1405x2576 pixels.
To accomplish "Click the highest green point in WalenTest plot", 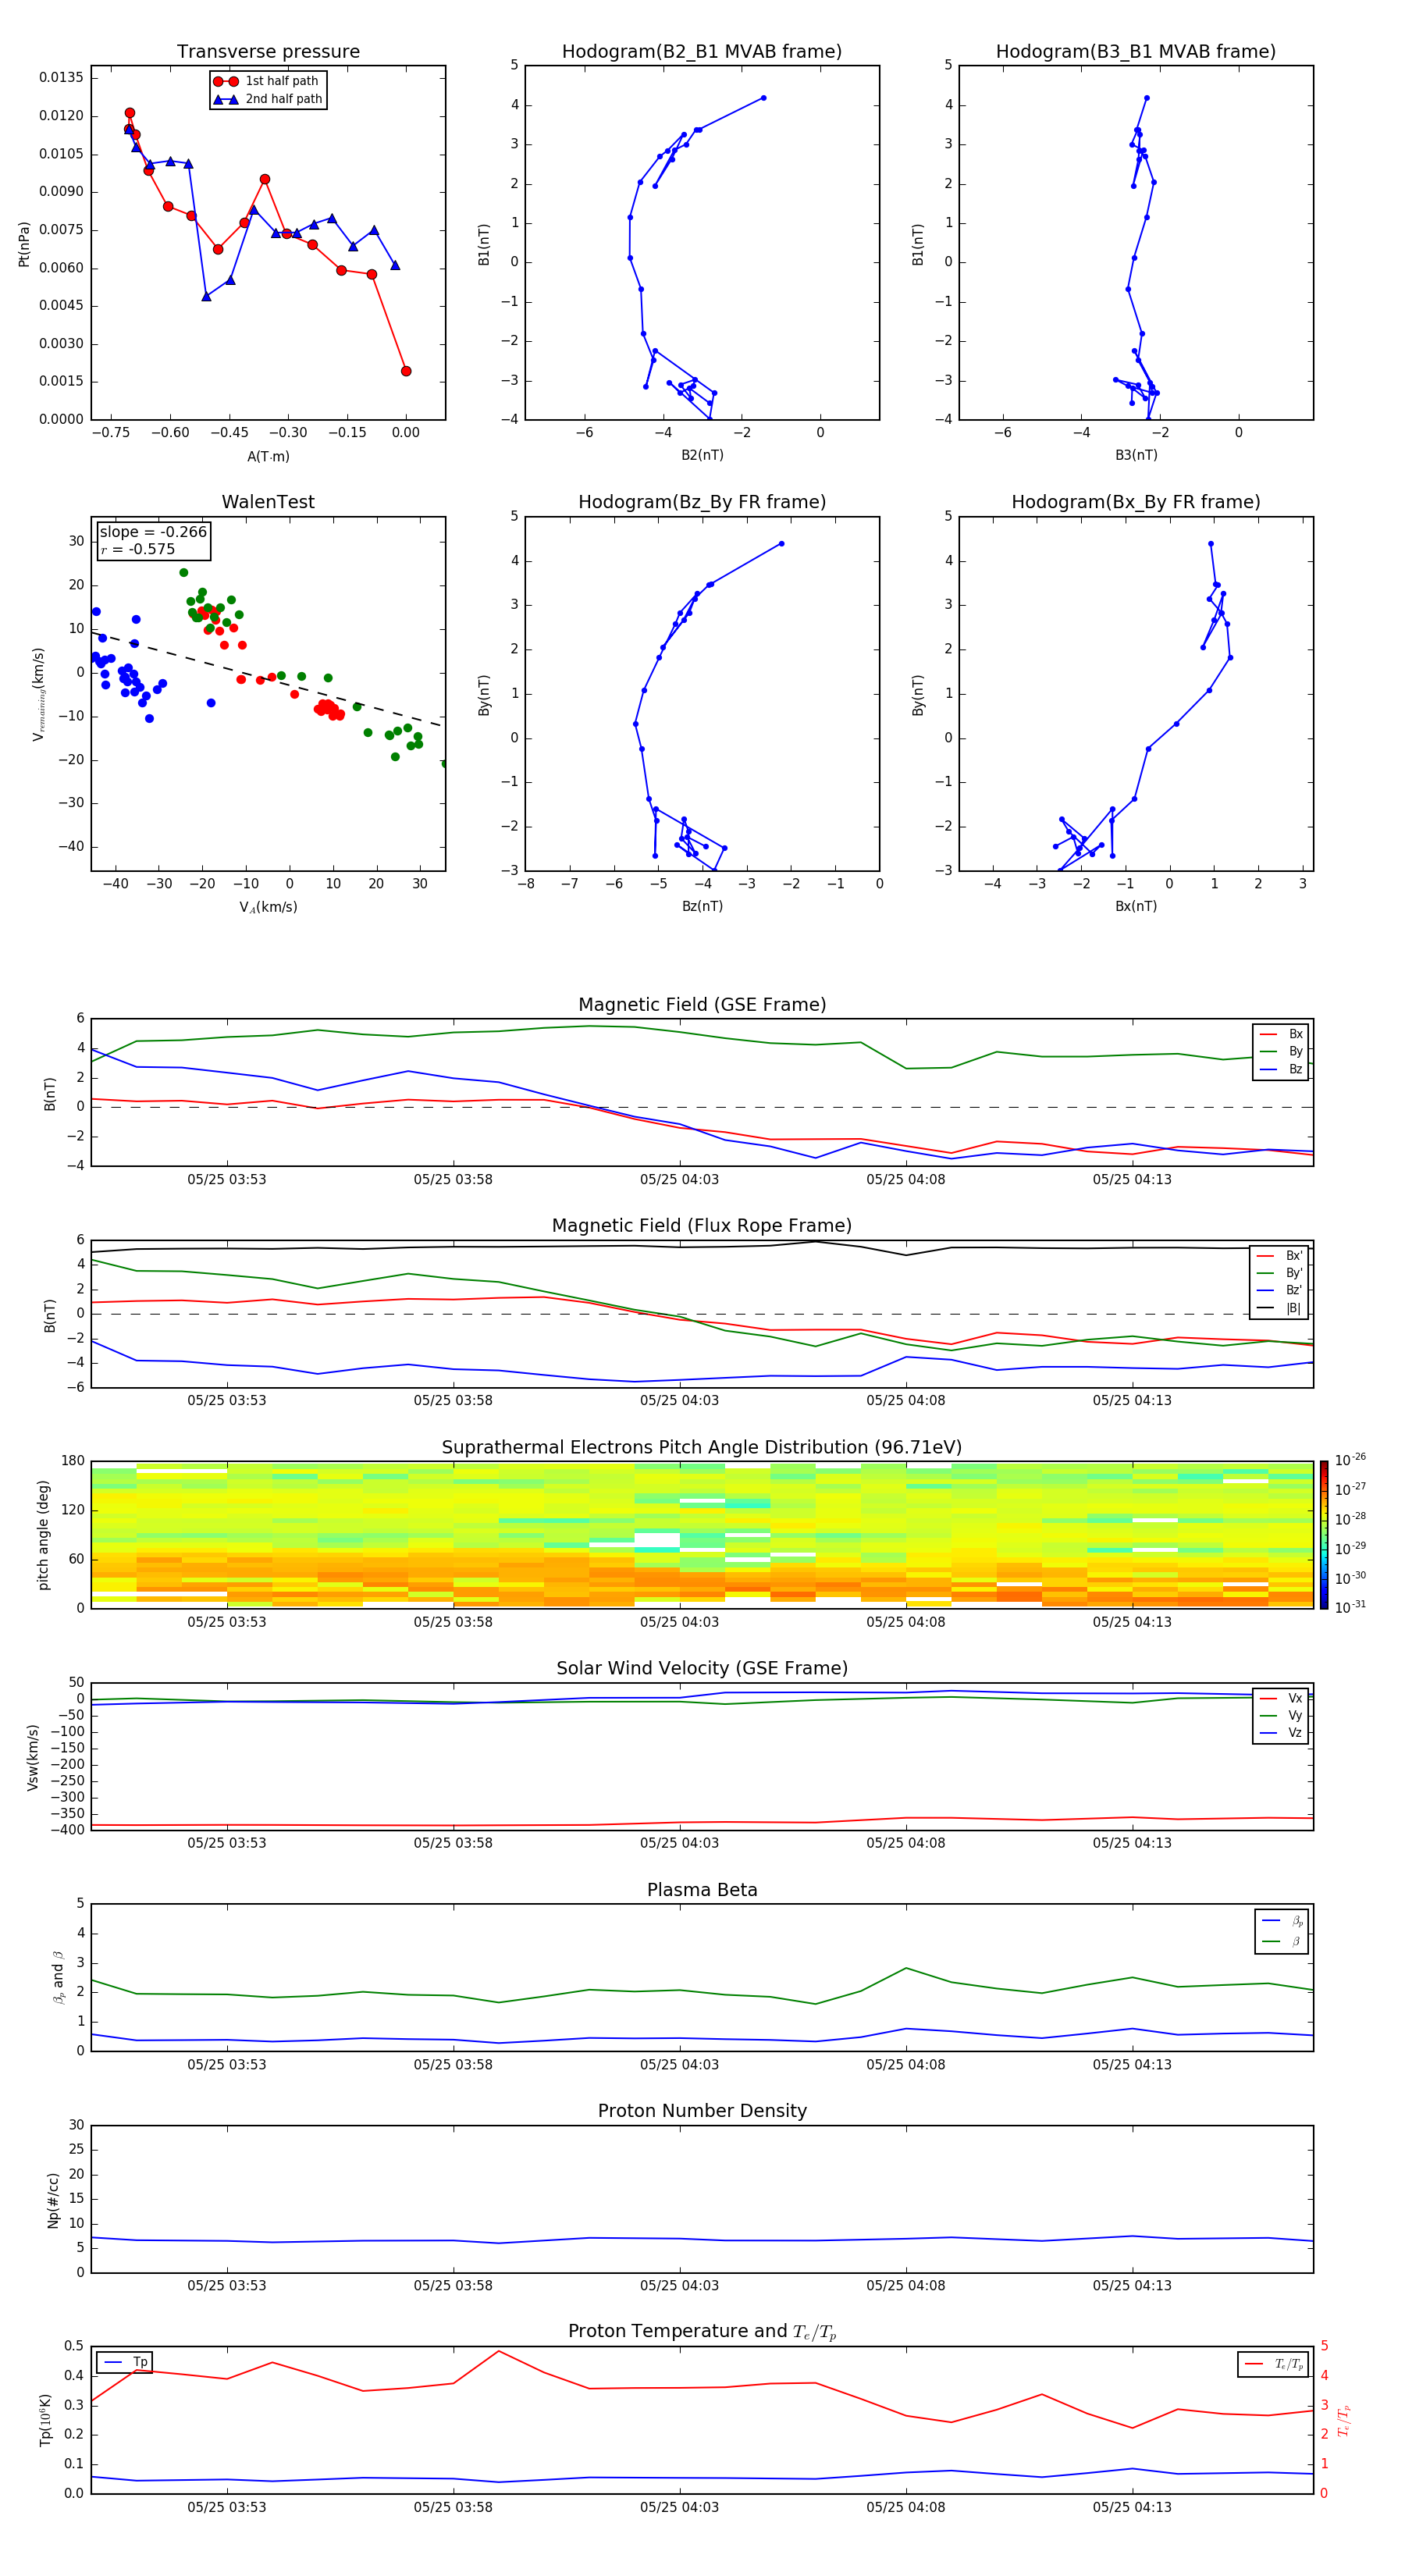I will click(184, 573).
